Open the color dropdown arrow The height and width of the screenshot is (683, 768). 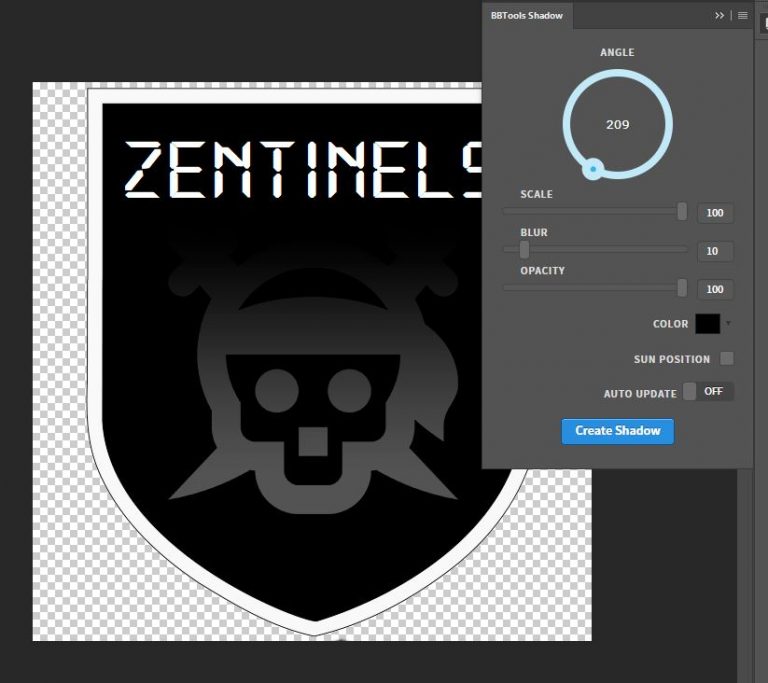click(x=728, y=324)
